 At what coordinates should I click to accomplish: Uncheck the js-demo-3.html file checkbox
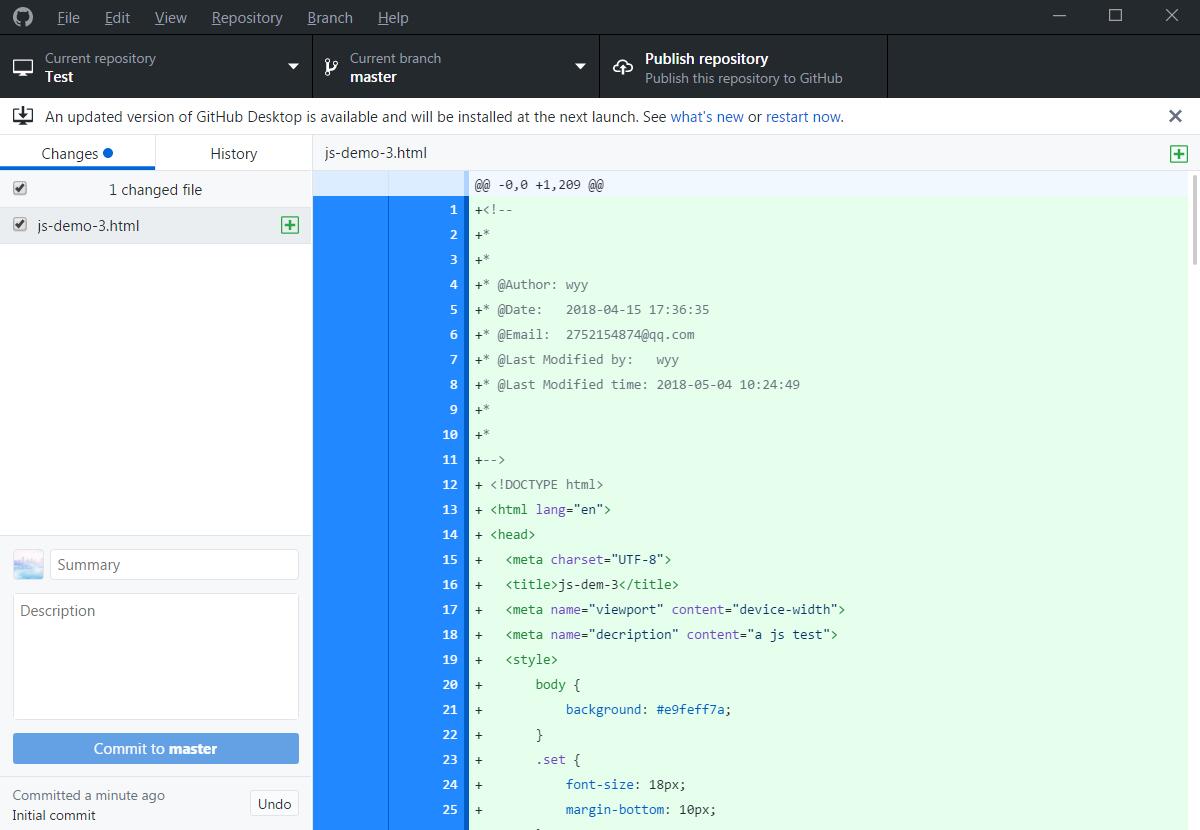[x=20, y=225]
